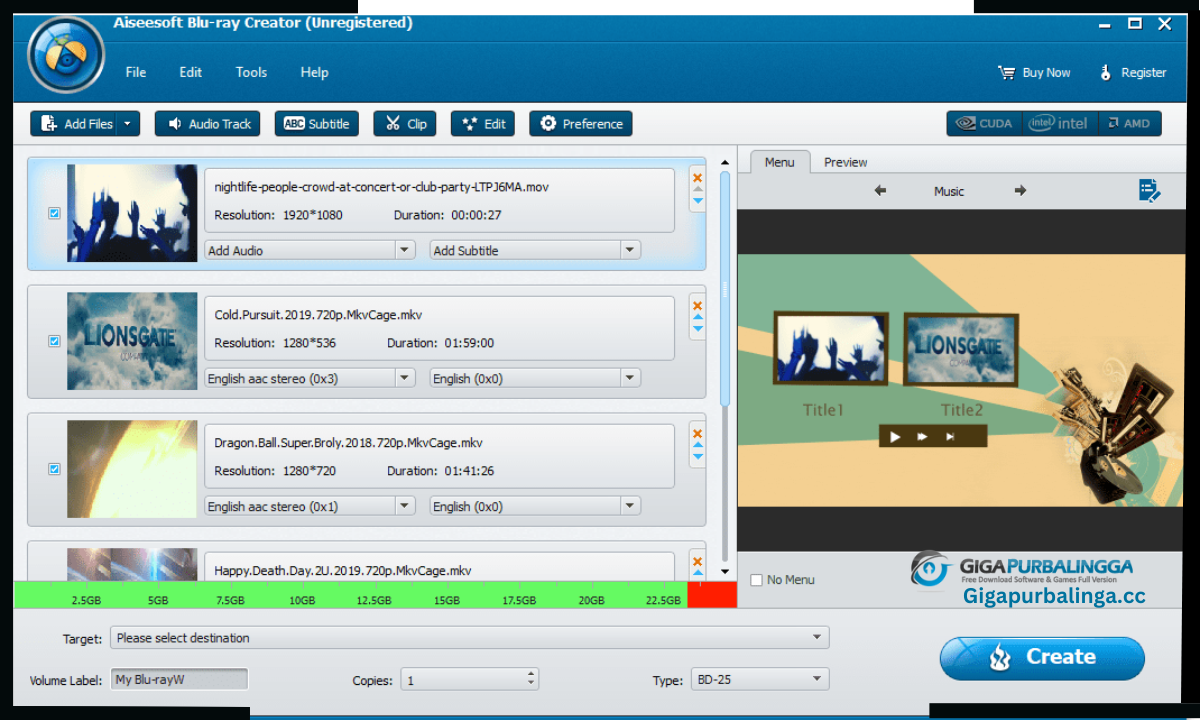
Task: Go to previous menu template arrow
Action: 880,191
